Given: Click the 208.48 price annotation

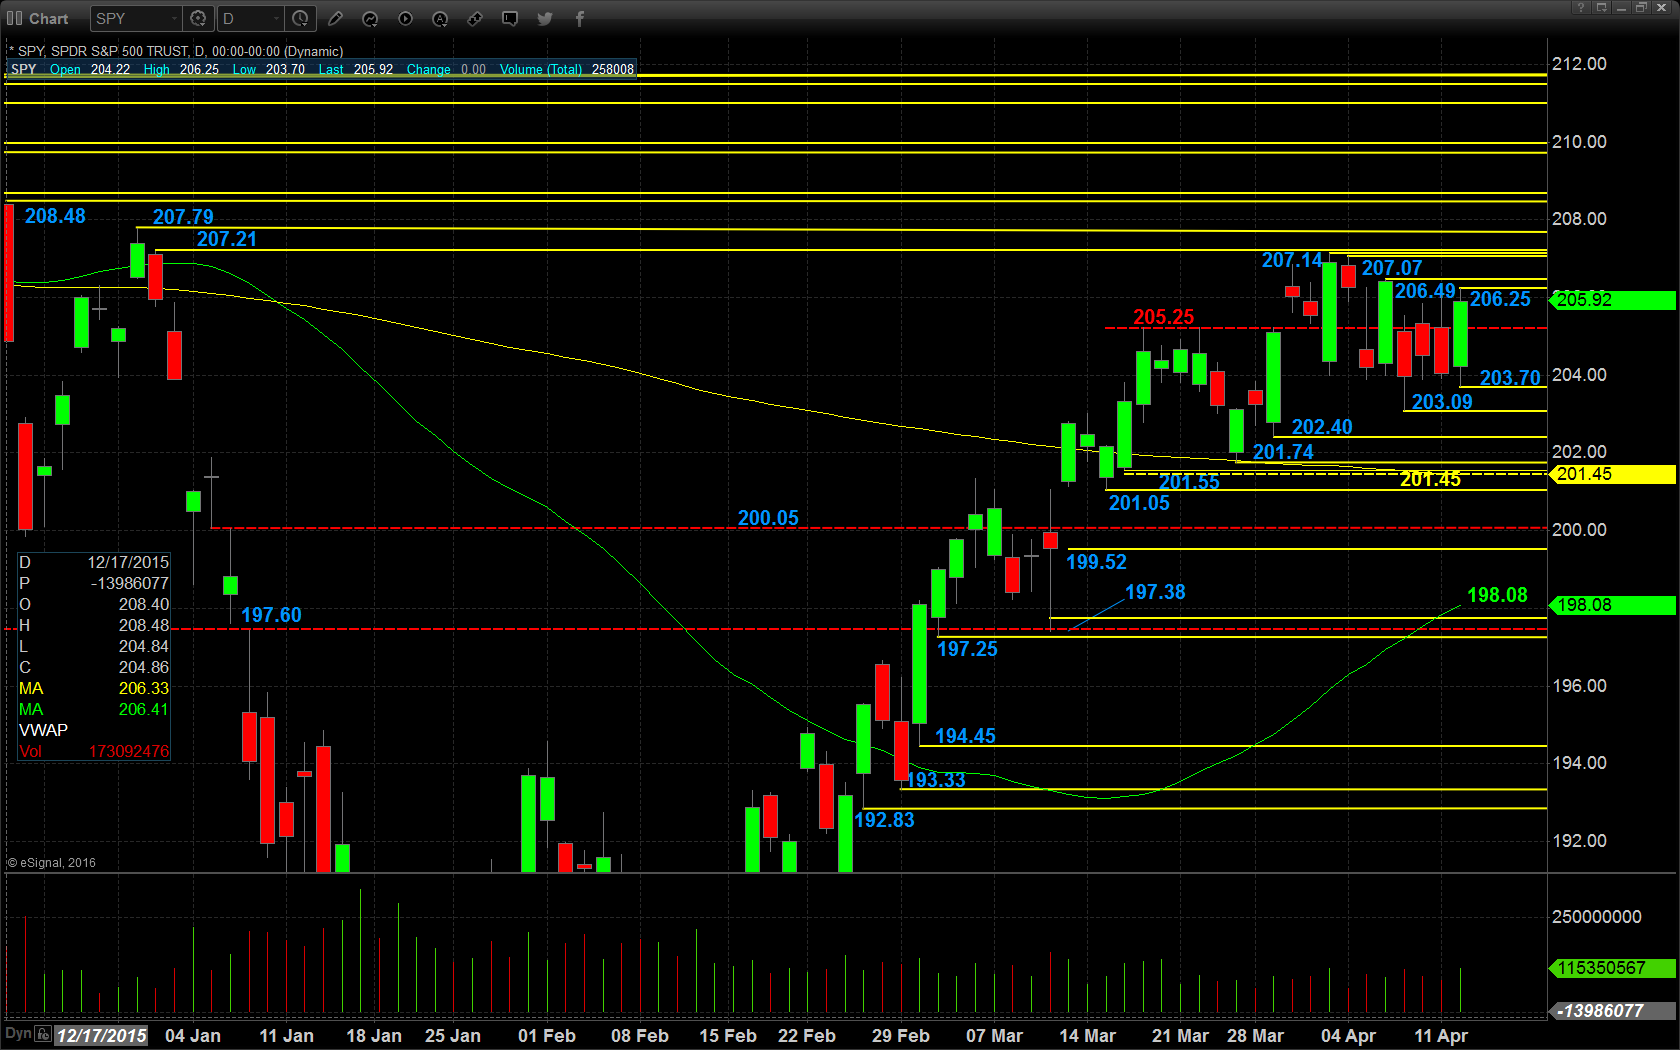Looking at the screenshot, I should (55, 216).
